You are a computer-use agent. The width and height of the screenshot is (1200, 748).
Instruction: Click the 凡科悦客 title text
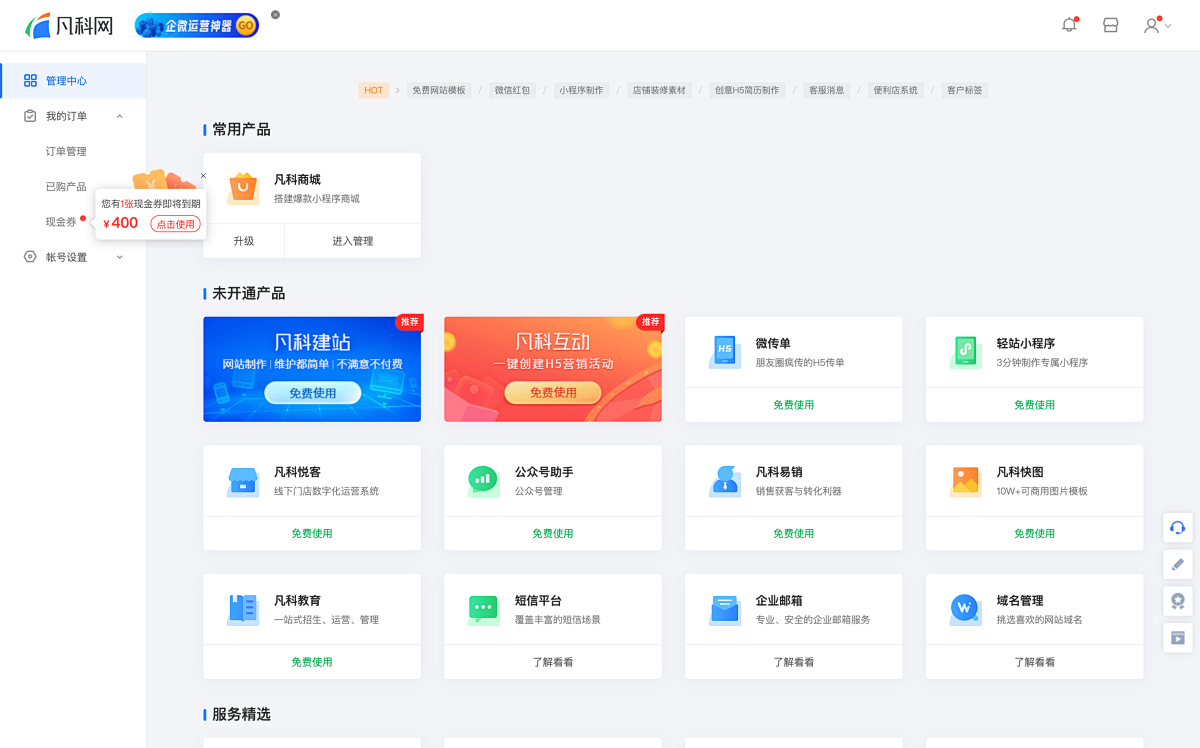pos(298,472)
